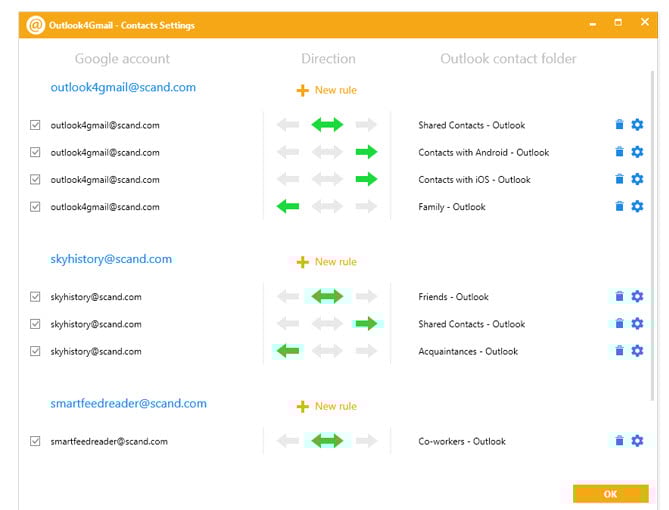The width and height of the screenshot is (669, 510).
Task: Delete the Shared Contacts - Outlook rule for outlook4gmail
Action: [x=619, y=125]
